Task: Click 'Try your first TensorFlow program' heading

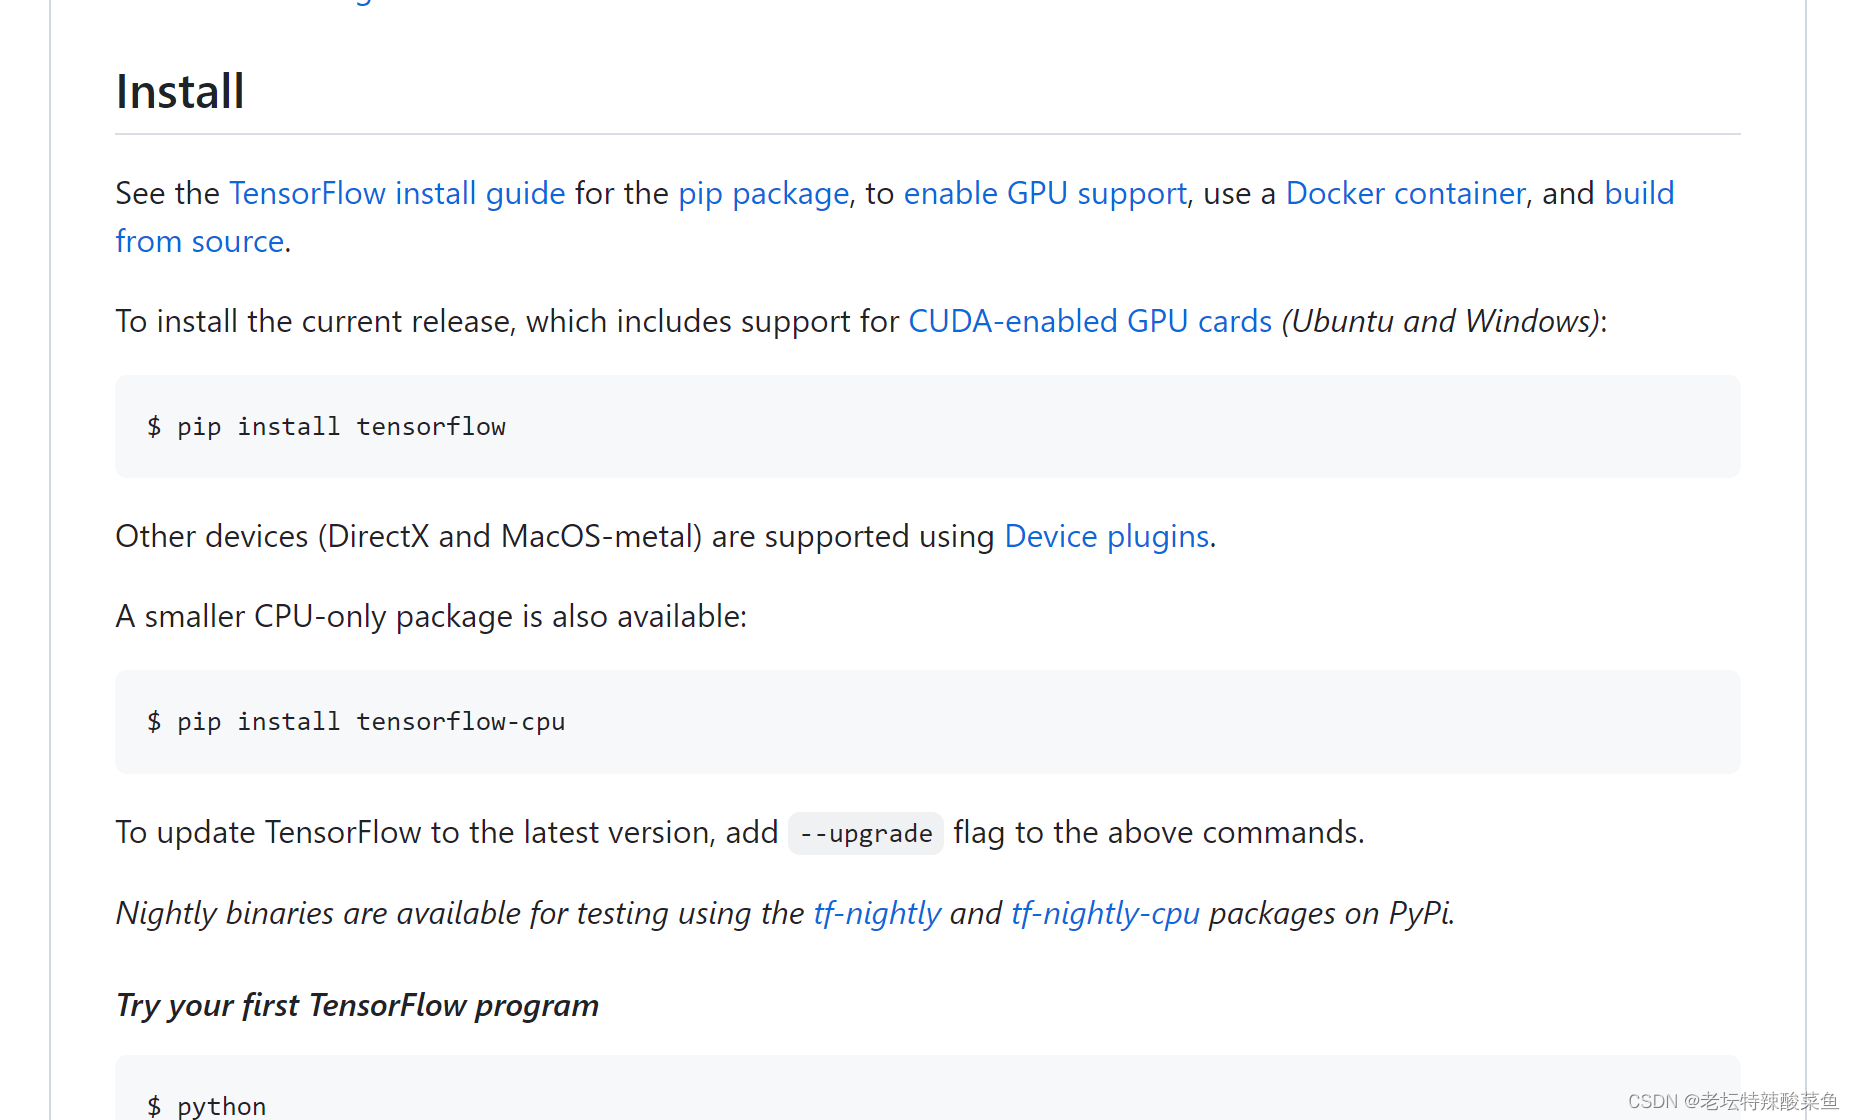Action: [x=357, y=1005]
